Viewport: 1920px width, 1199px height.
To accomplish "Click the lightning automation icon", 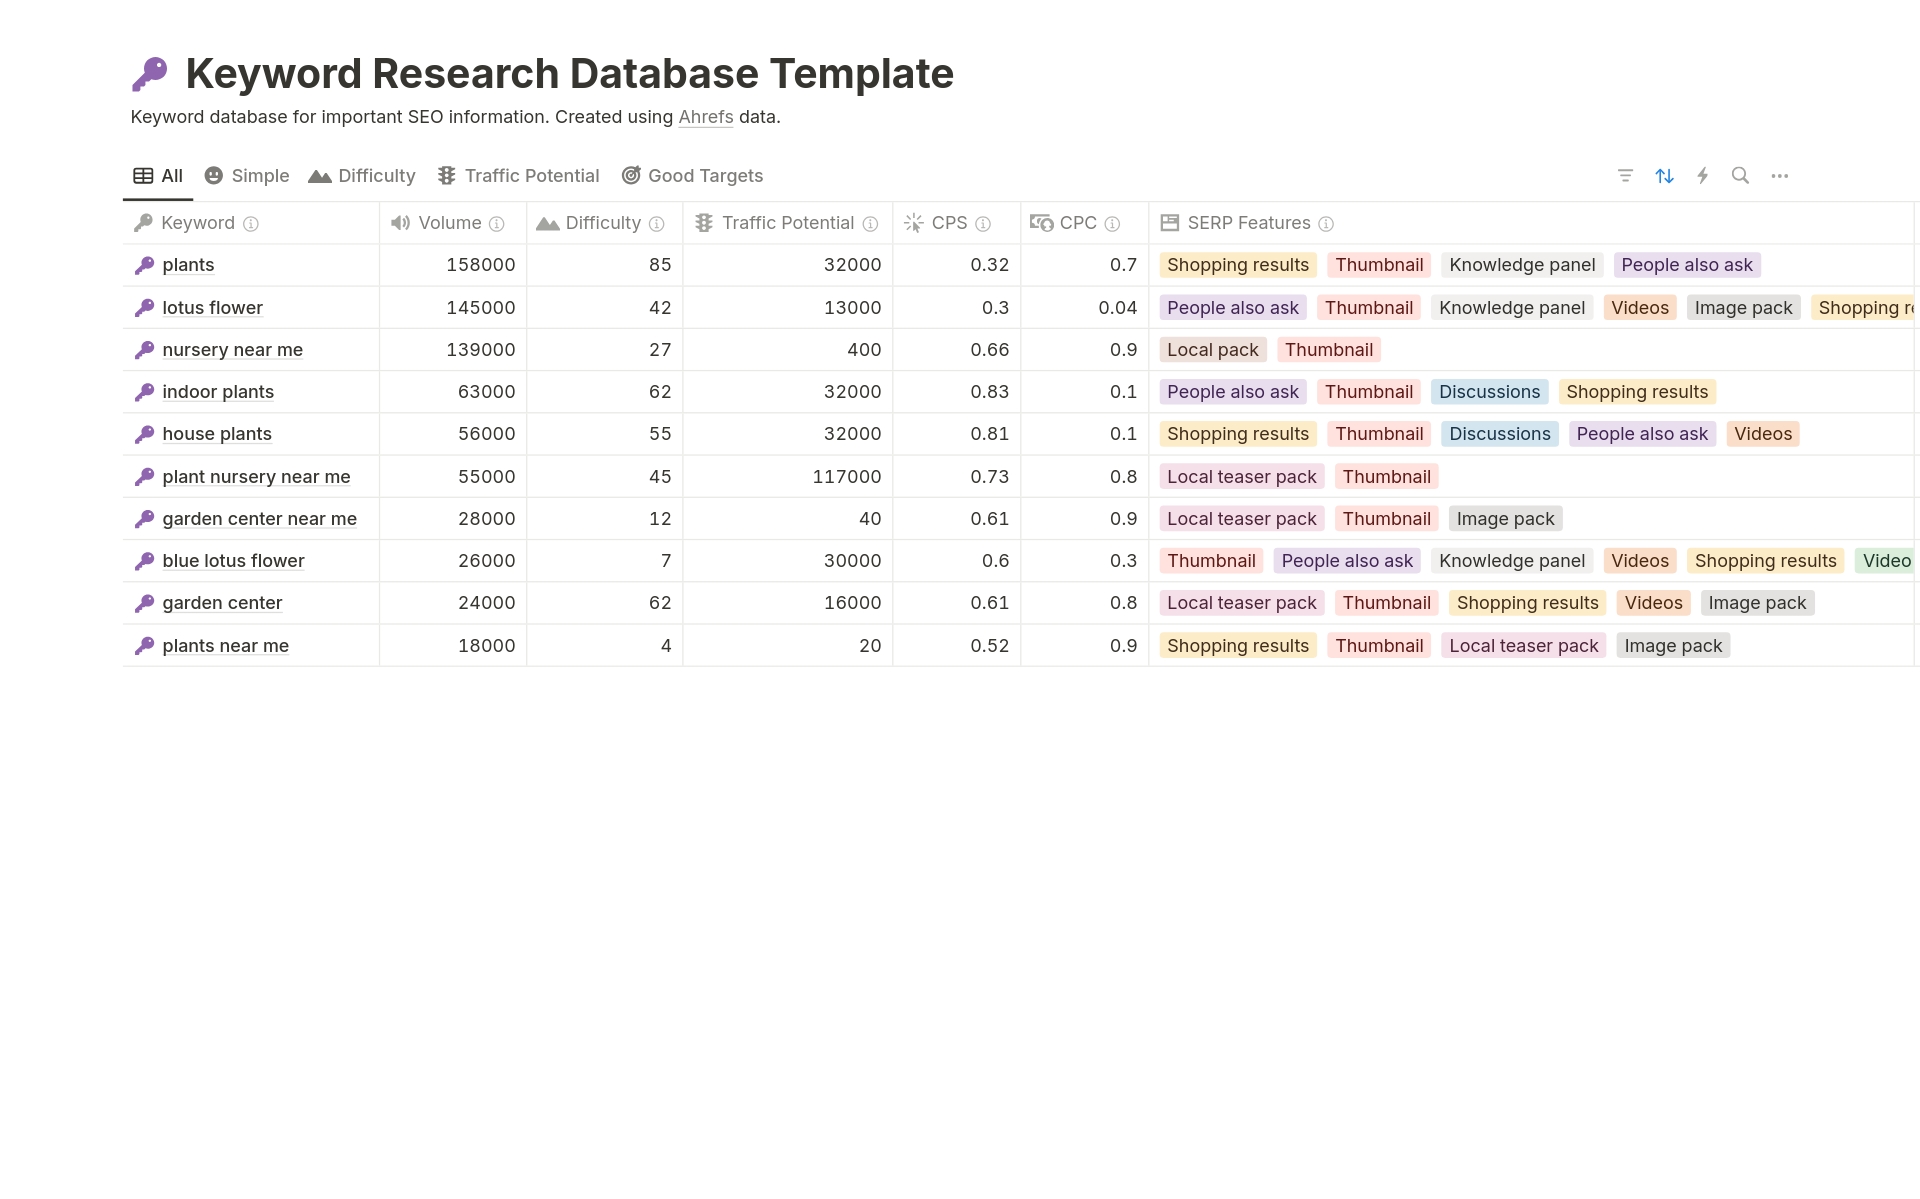I will [x=1703, y=175].
